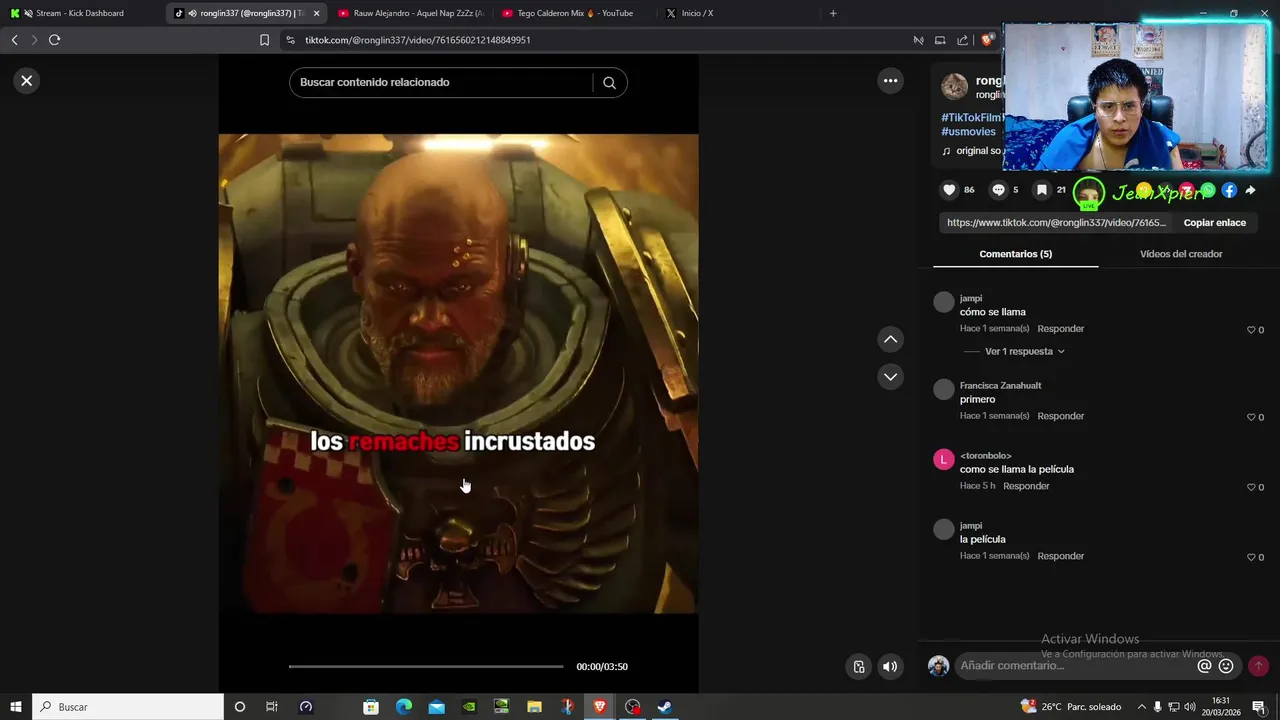Close the TikTok video viewer

[x=27, y=81]
